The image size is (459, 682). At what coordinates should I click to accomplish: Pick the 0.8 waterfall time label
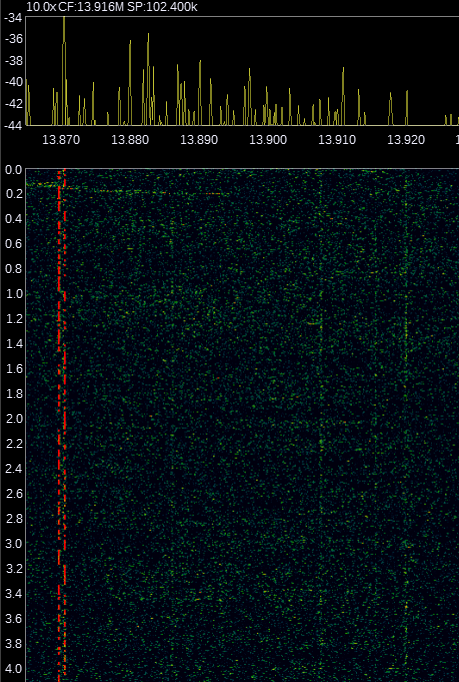tap(13, 269)
